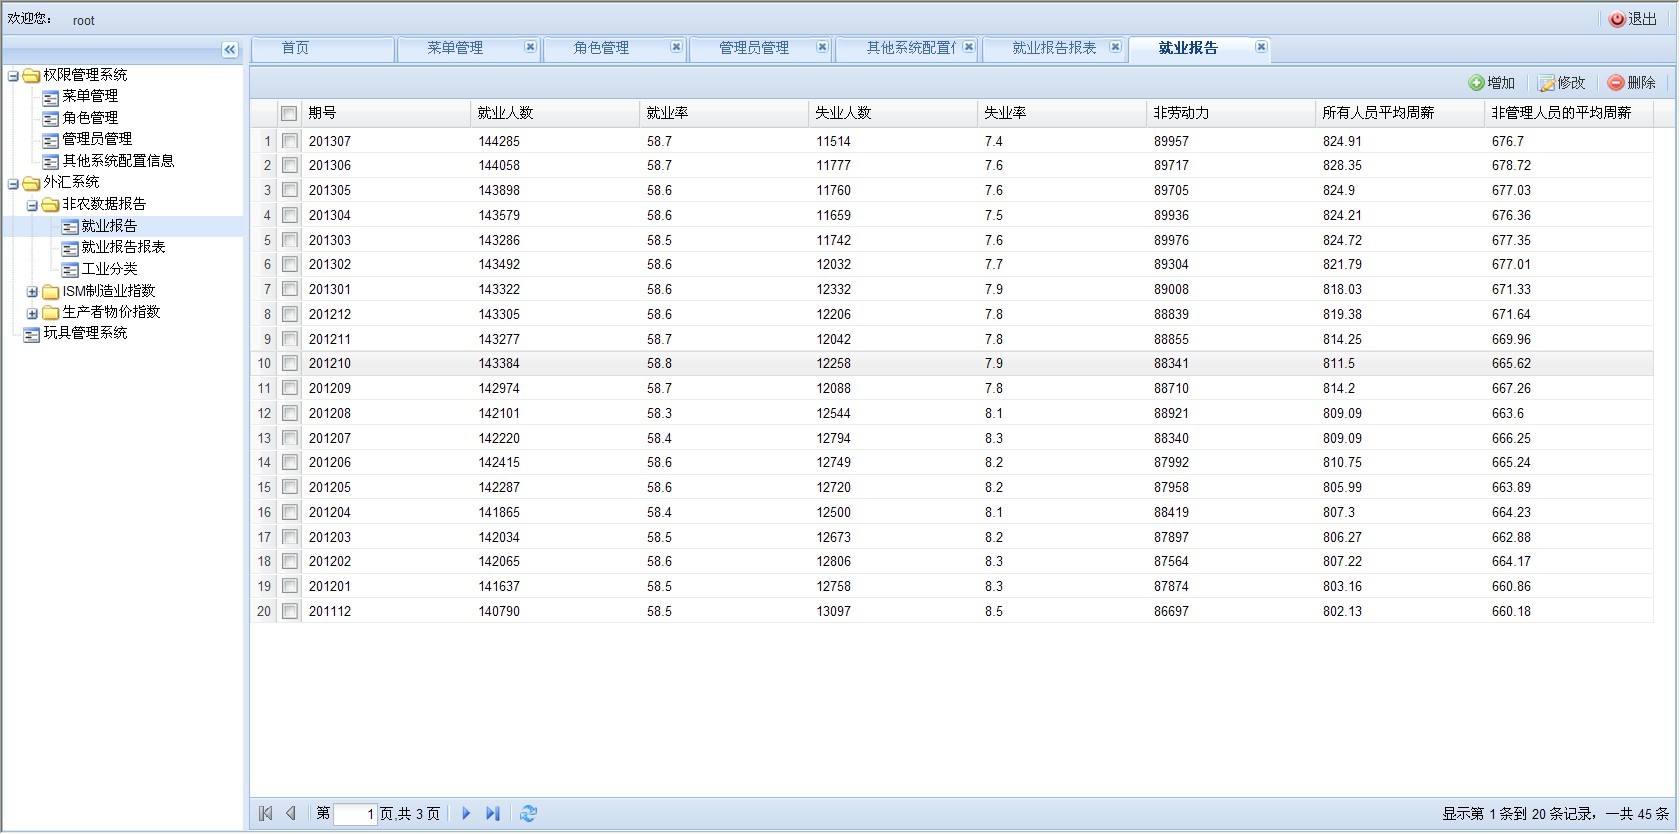The height and width of the screenshot is (834, 1680).
Task: Check the row for period 201210
Action: [x=289, y=363]
